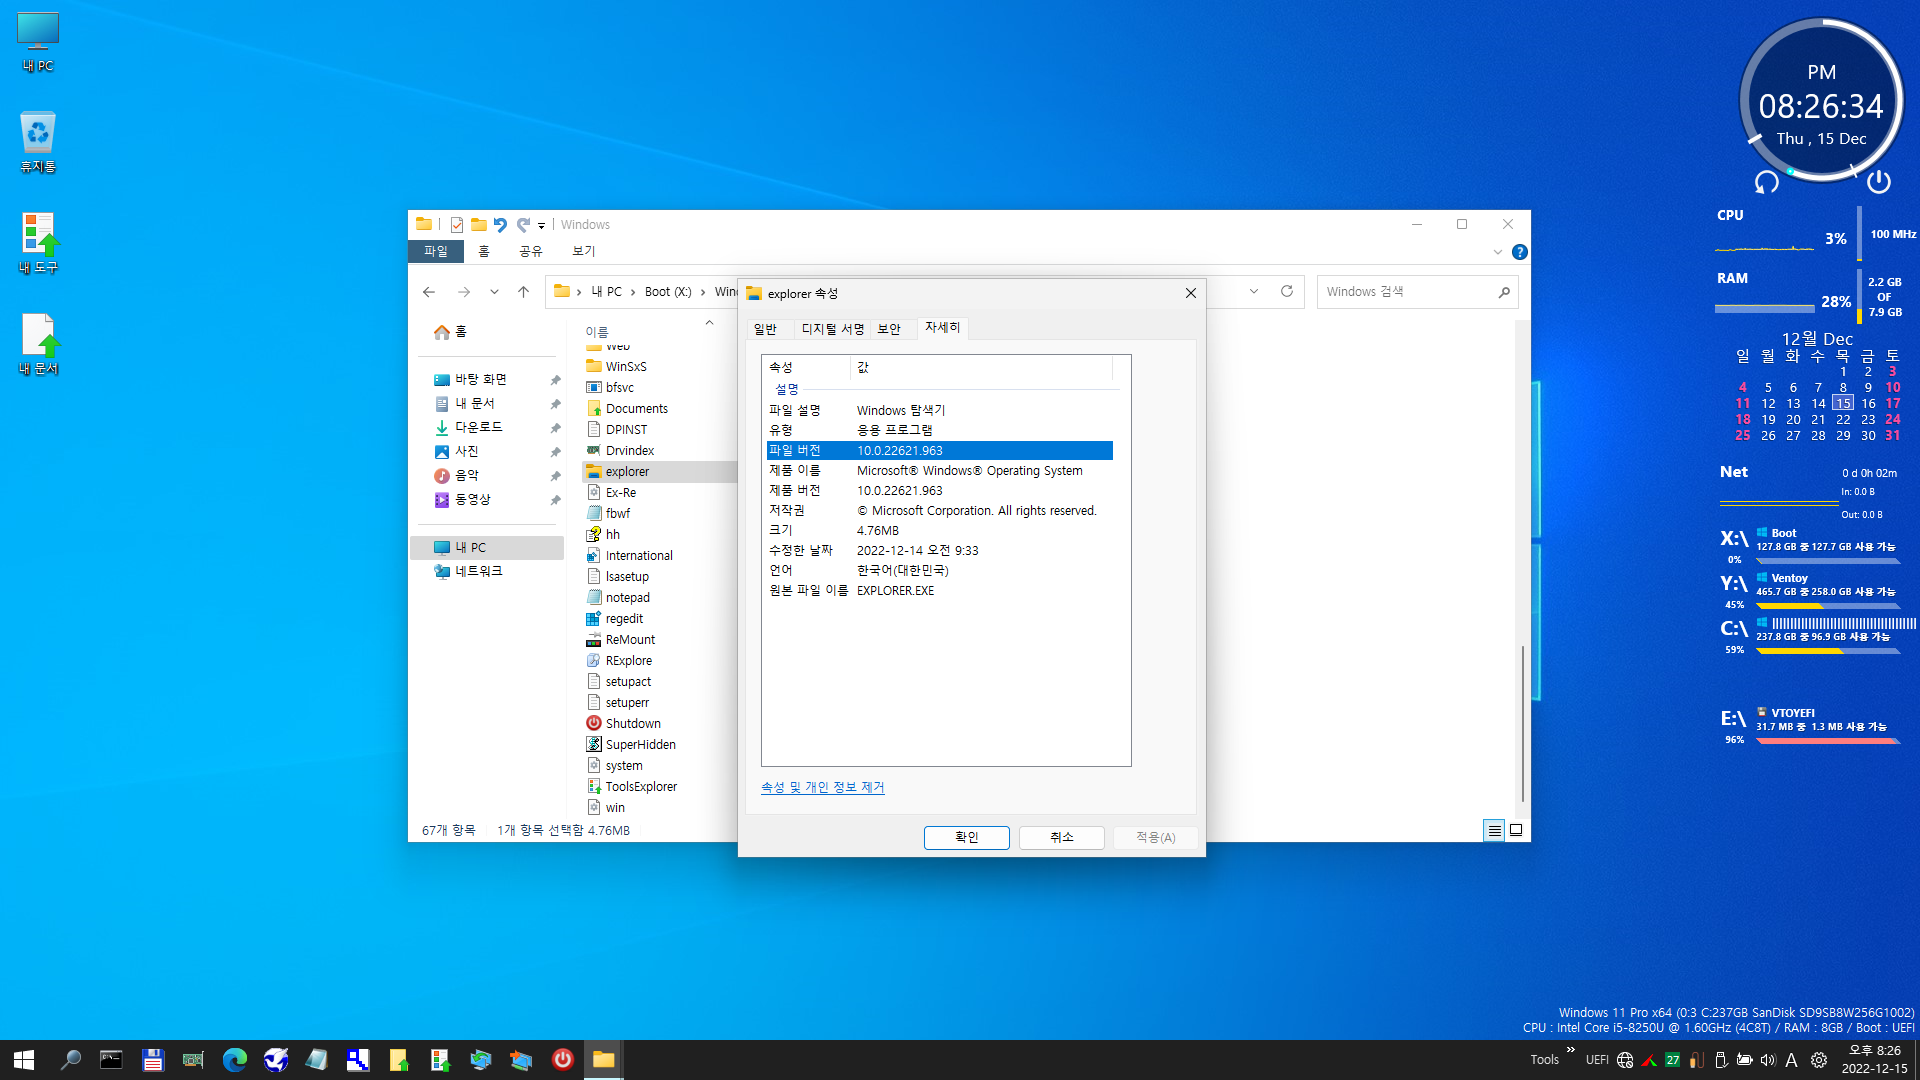Launch Microsoft Edge from the taskbar
1920x1080 pixels.
coord(234,1060)
